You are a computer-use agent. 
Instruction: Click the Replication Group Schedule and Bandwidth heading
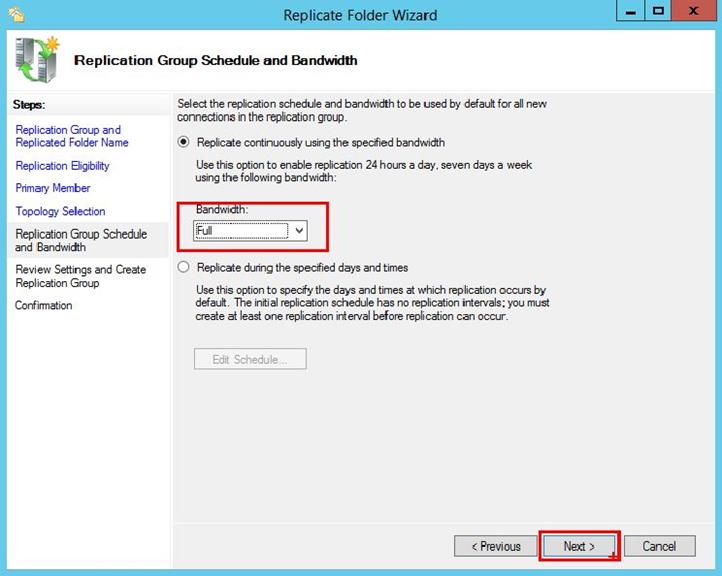[x=215, y=60]
